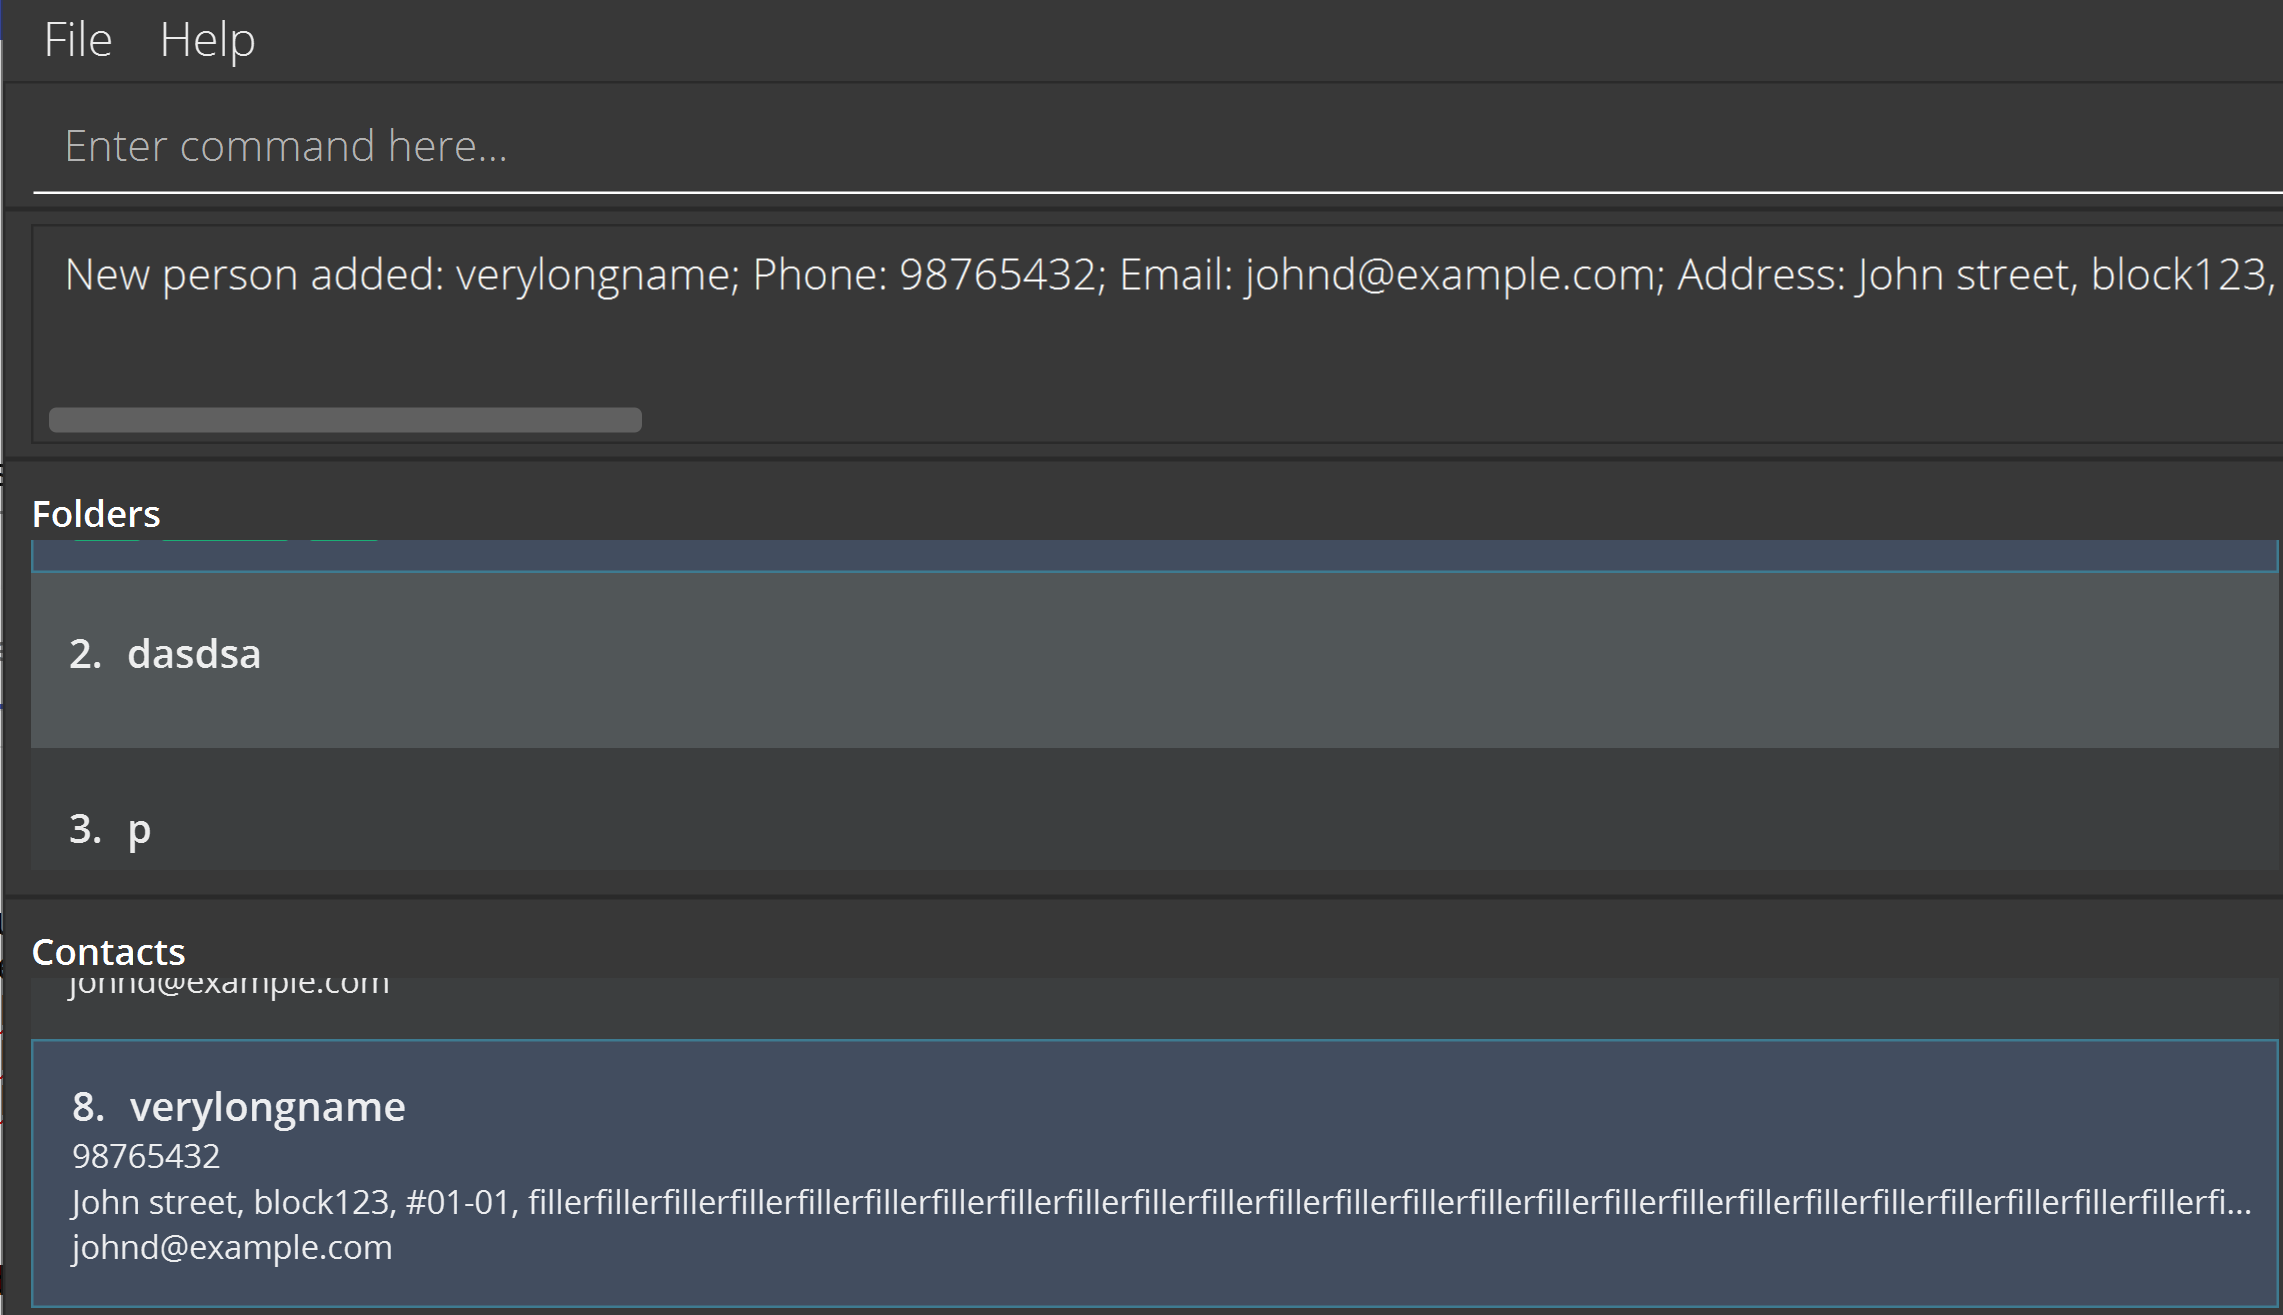Click the empty scrollbar track right of thumb
Screen dimensions: 2283x1315
click(1400, 420)
